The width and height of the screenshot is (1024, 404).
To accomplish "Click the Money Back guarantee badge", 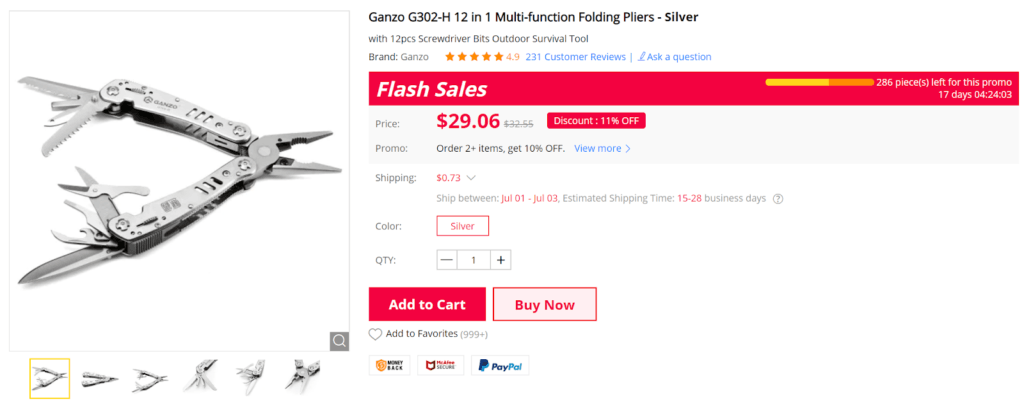I will pos(390,366).
